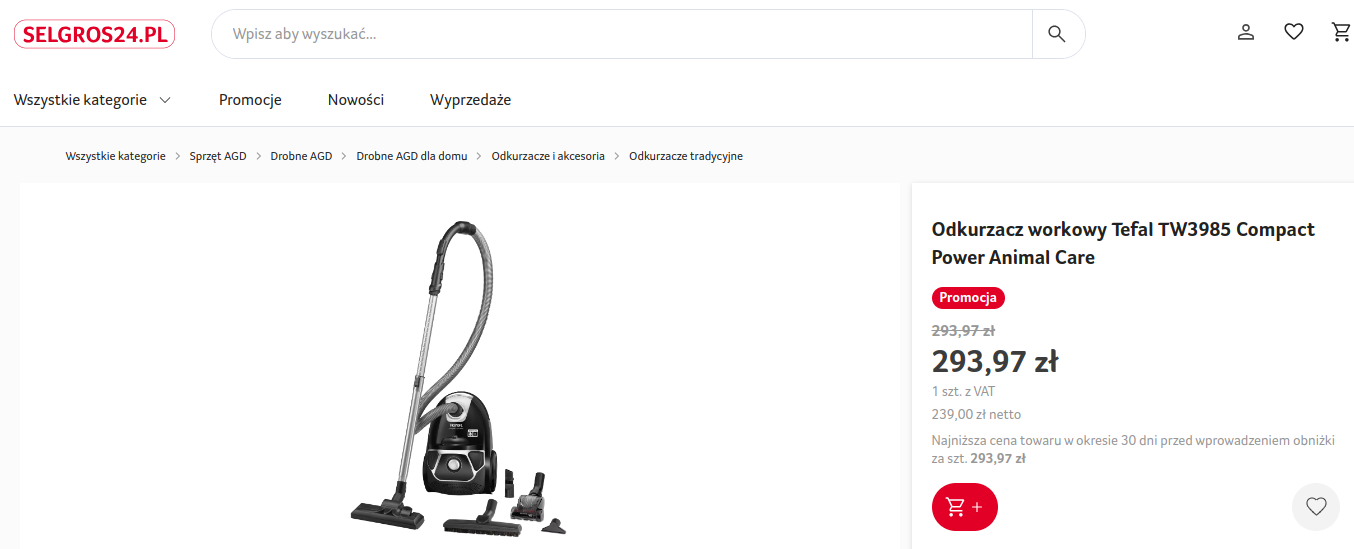
Task: Open the Nowości menu item
Action: [356, 100]
